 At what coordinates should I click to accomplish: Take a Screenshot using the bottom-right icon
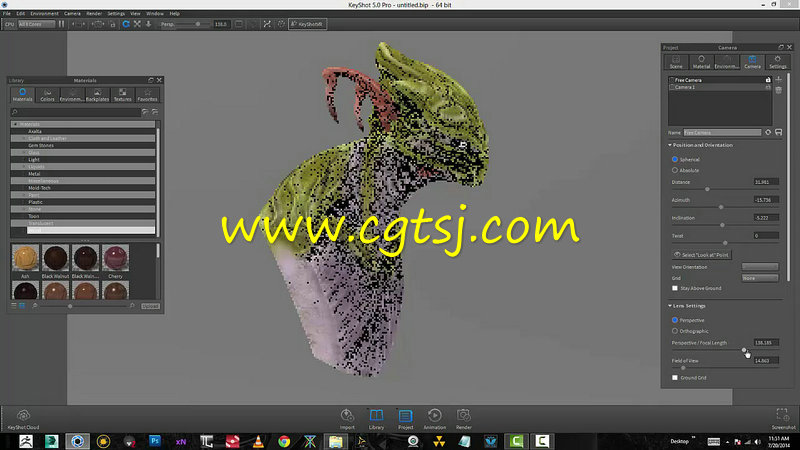coord(783,419)
